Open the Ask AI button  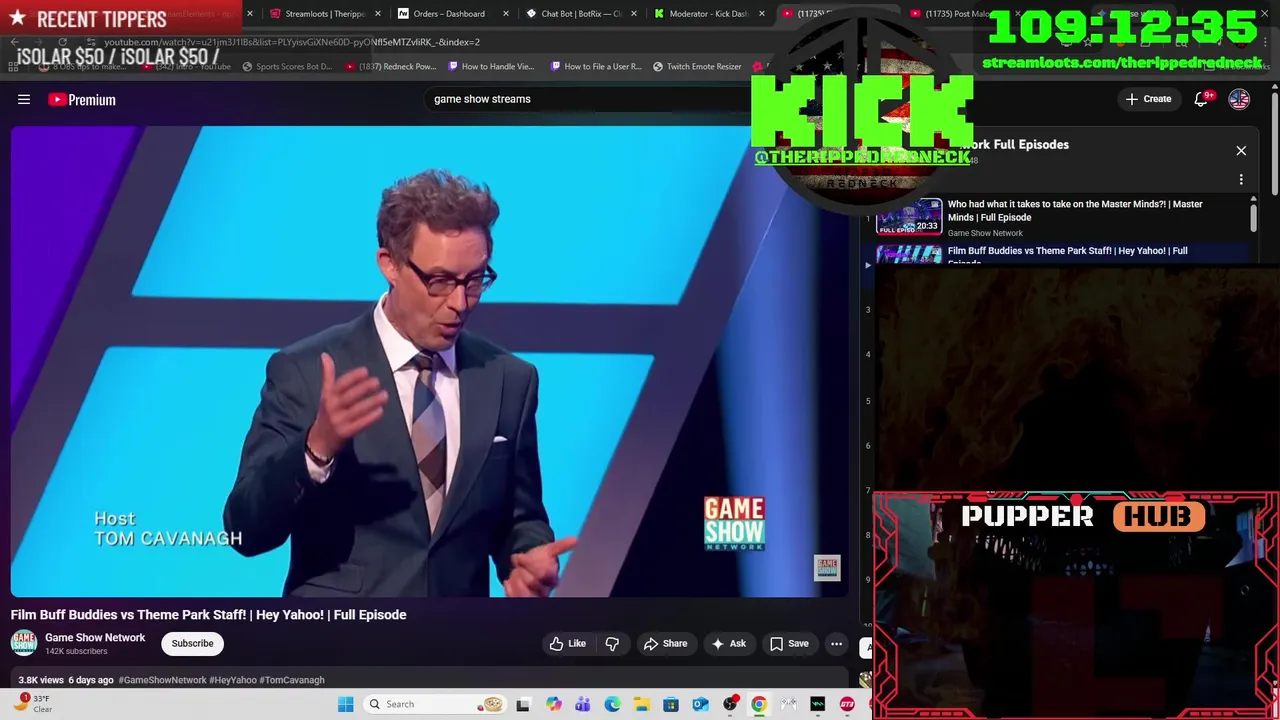click(x=728, y=644)
